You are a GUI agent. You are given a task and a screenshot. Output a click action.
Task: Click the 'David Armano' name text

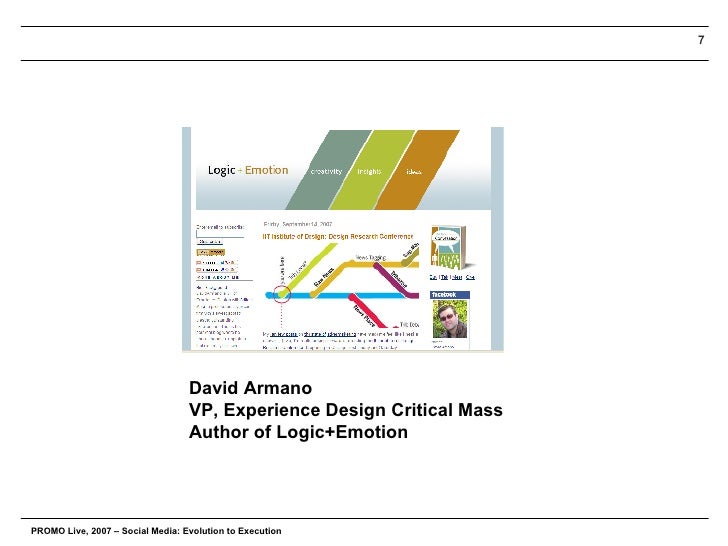click(x=250, y=388)
